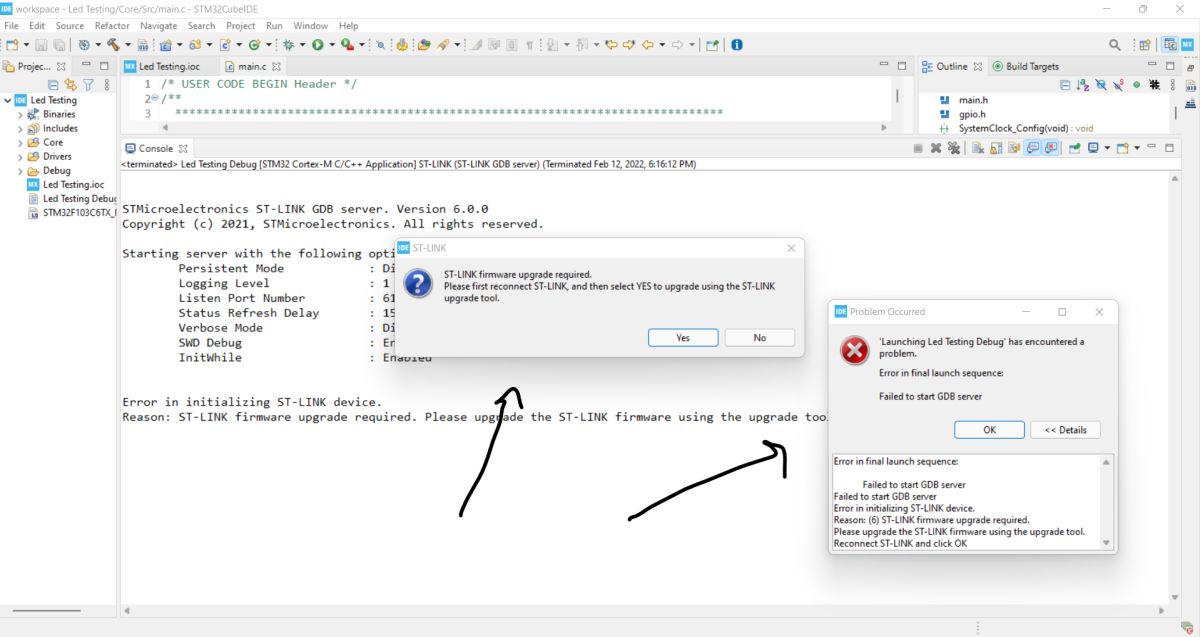Screen dimensions: 1200x637
Task: Click Collapse All in Outline view
Action: tap(1065, 85)
